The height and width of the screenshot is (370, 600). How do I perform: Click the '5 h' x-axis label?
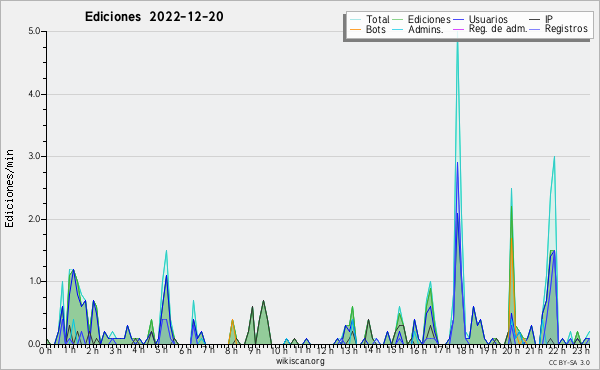161,350
